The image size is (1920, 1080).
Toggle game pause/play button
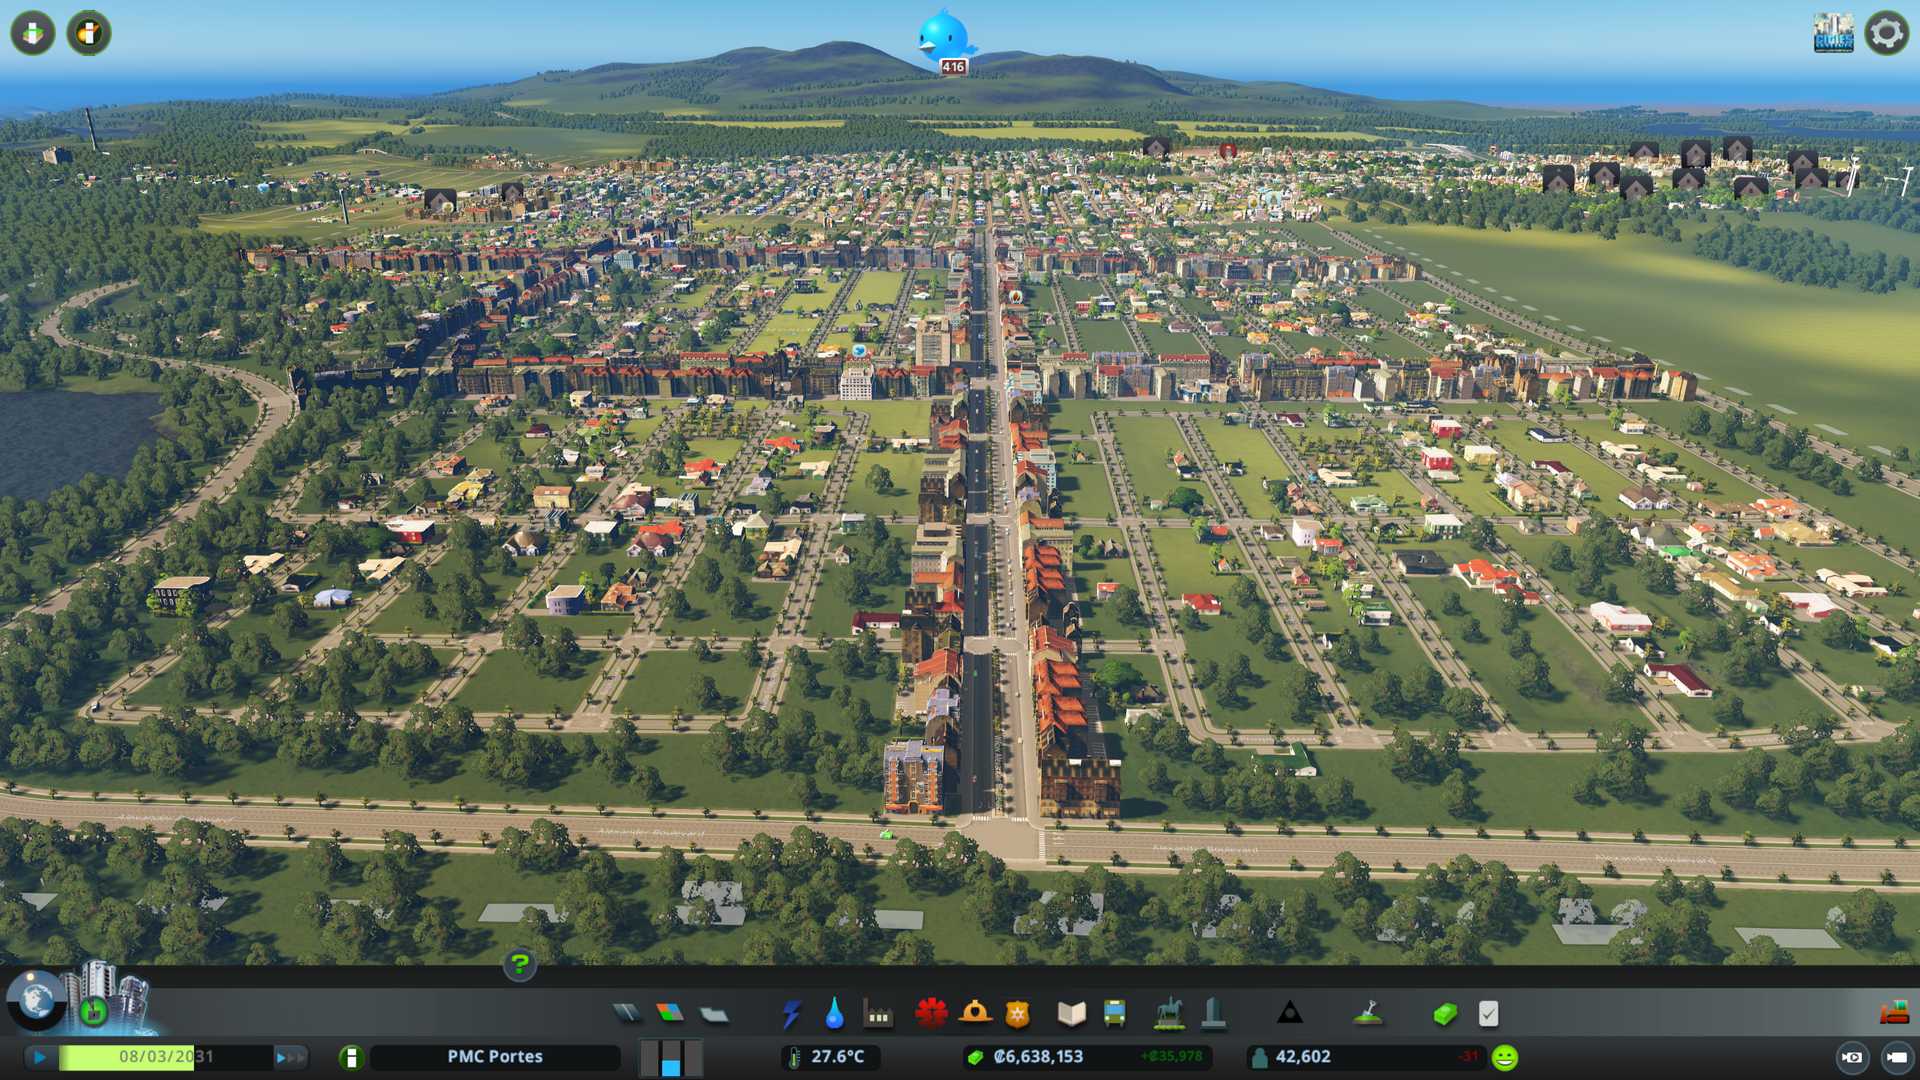pyautogui.click(x=39, y=1057)
